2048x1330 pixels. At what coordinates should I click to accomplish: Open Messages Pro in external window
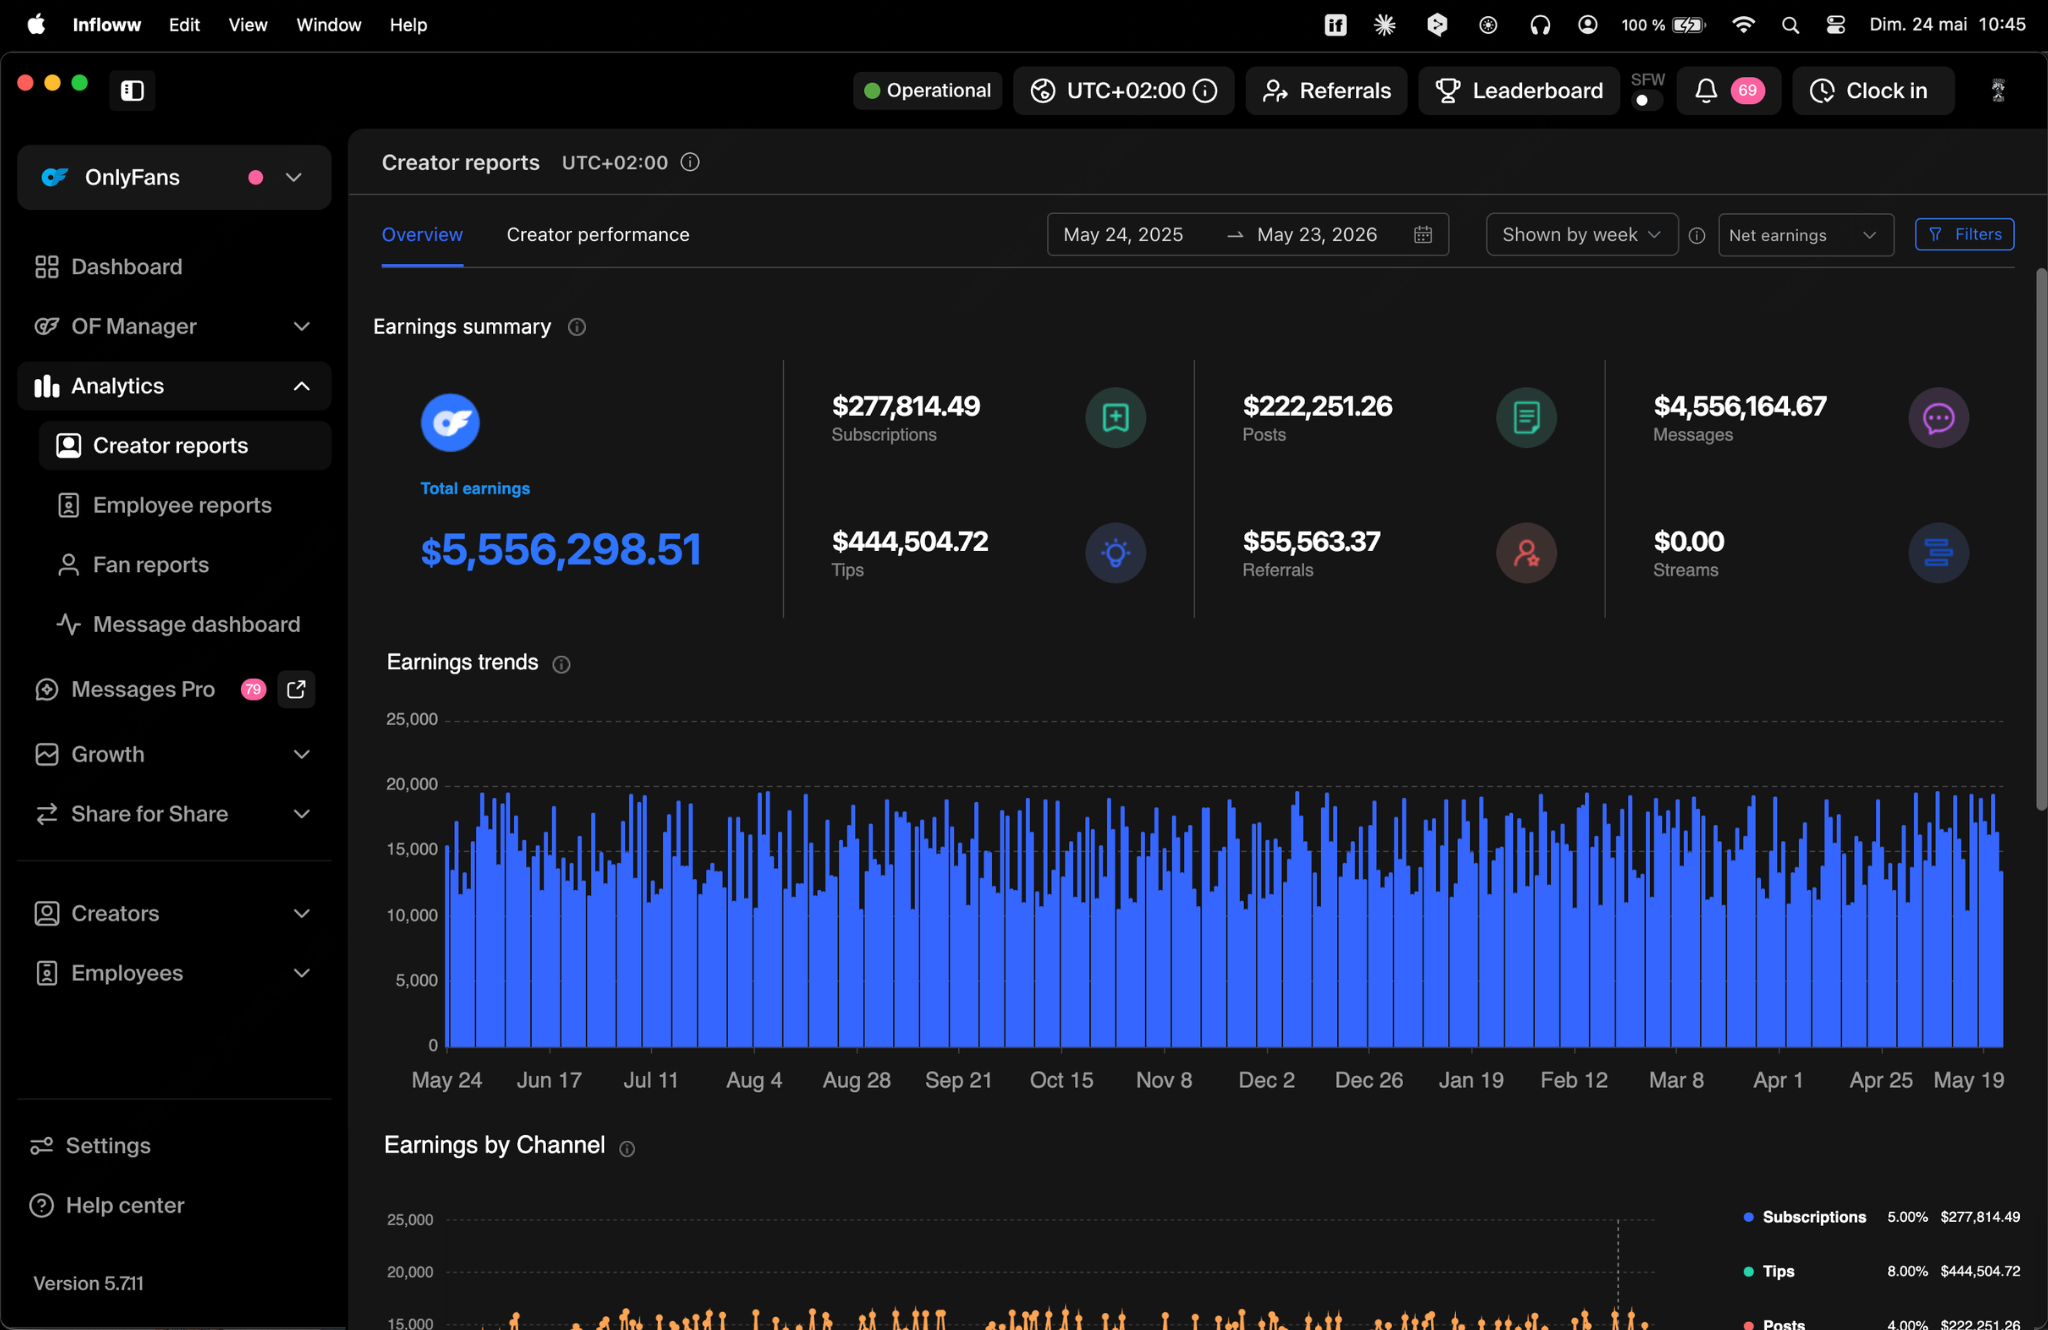[x=296, y=689]
